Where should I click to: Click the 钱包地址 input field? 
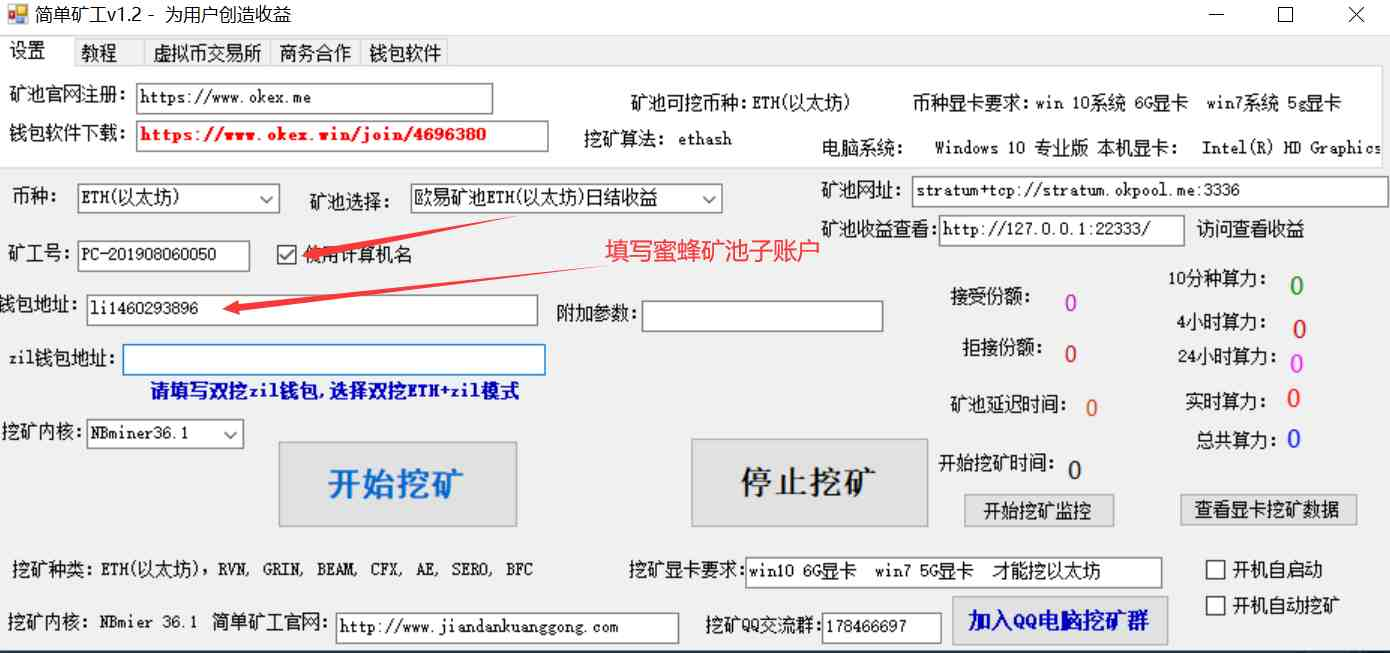point(312,309)
